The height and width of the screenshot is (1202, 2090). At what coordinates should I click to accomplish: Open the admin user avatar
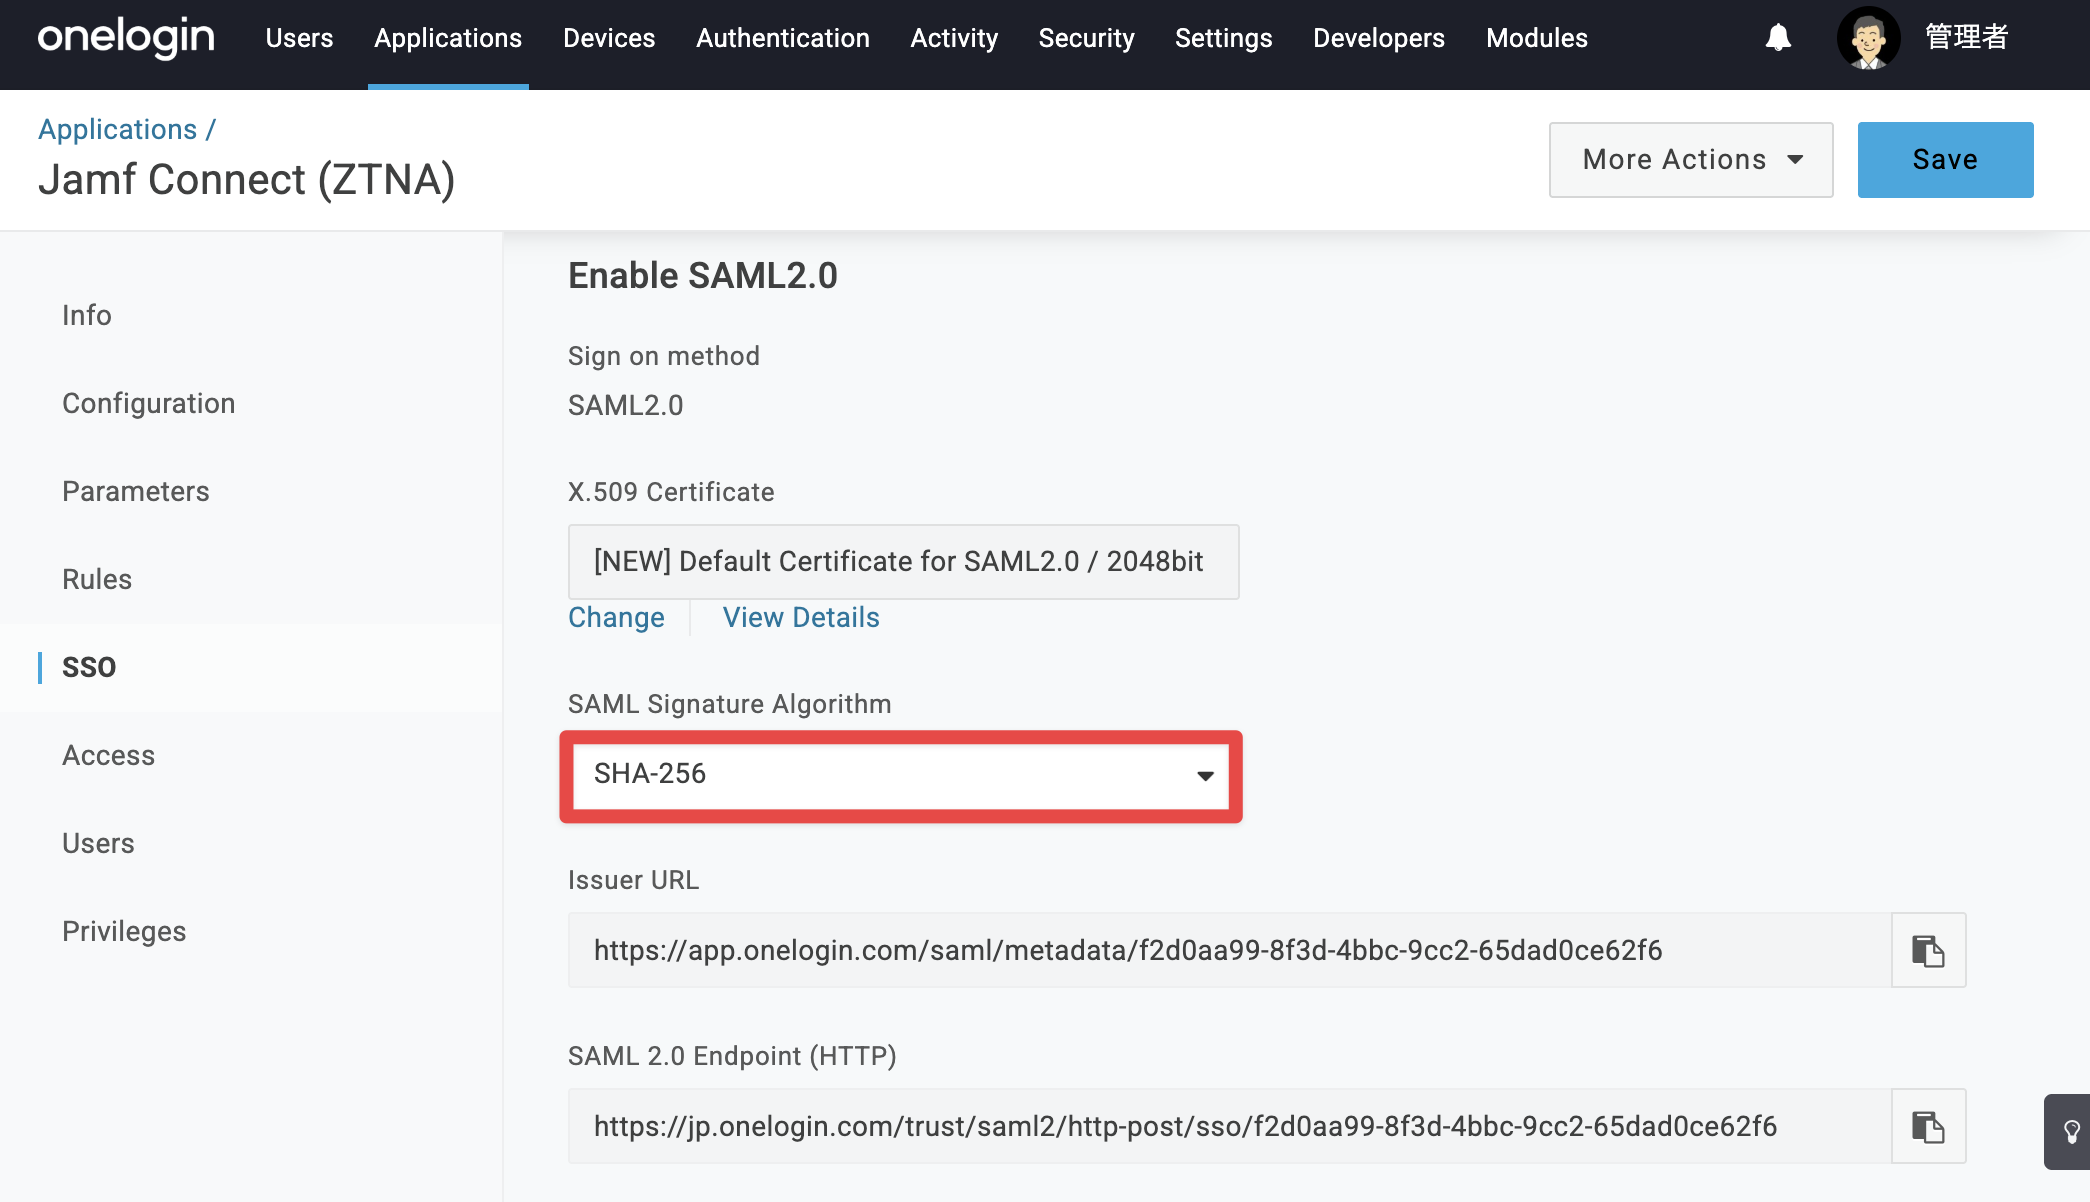tap(1868, 38)
